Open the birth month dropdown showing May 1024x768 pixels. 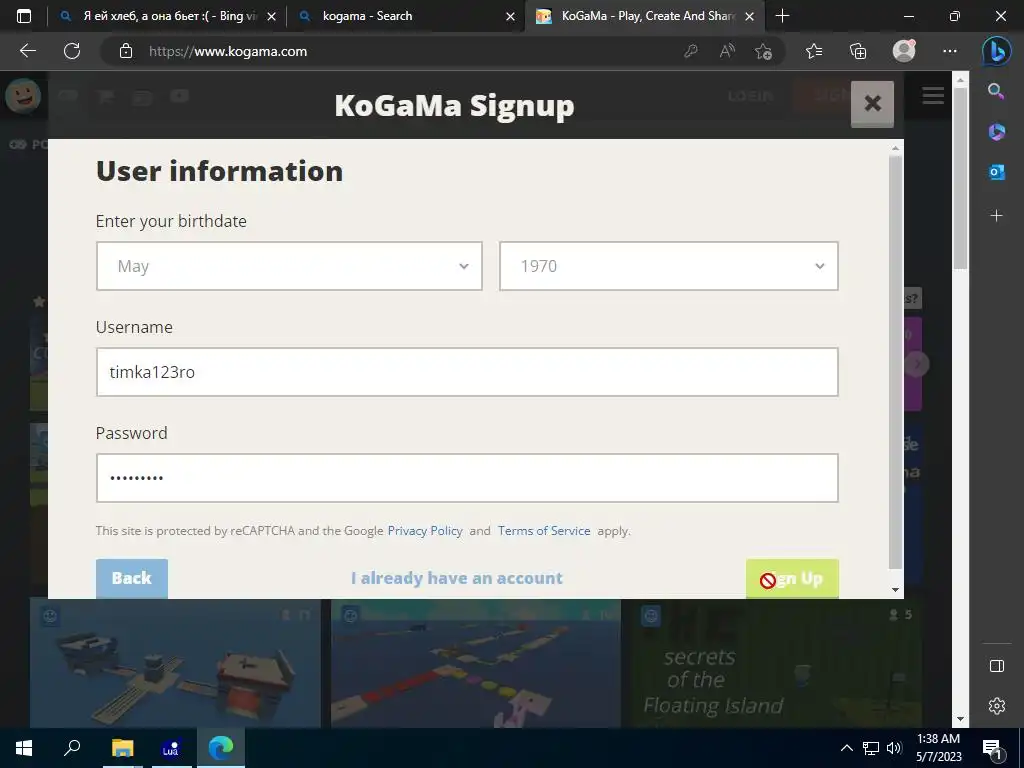(x=289, y=266)
